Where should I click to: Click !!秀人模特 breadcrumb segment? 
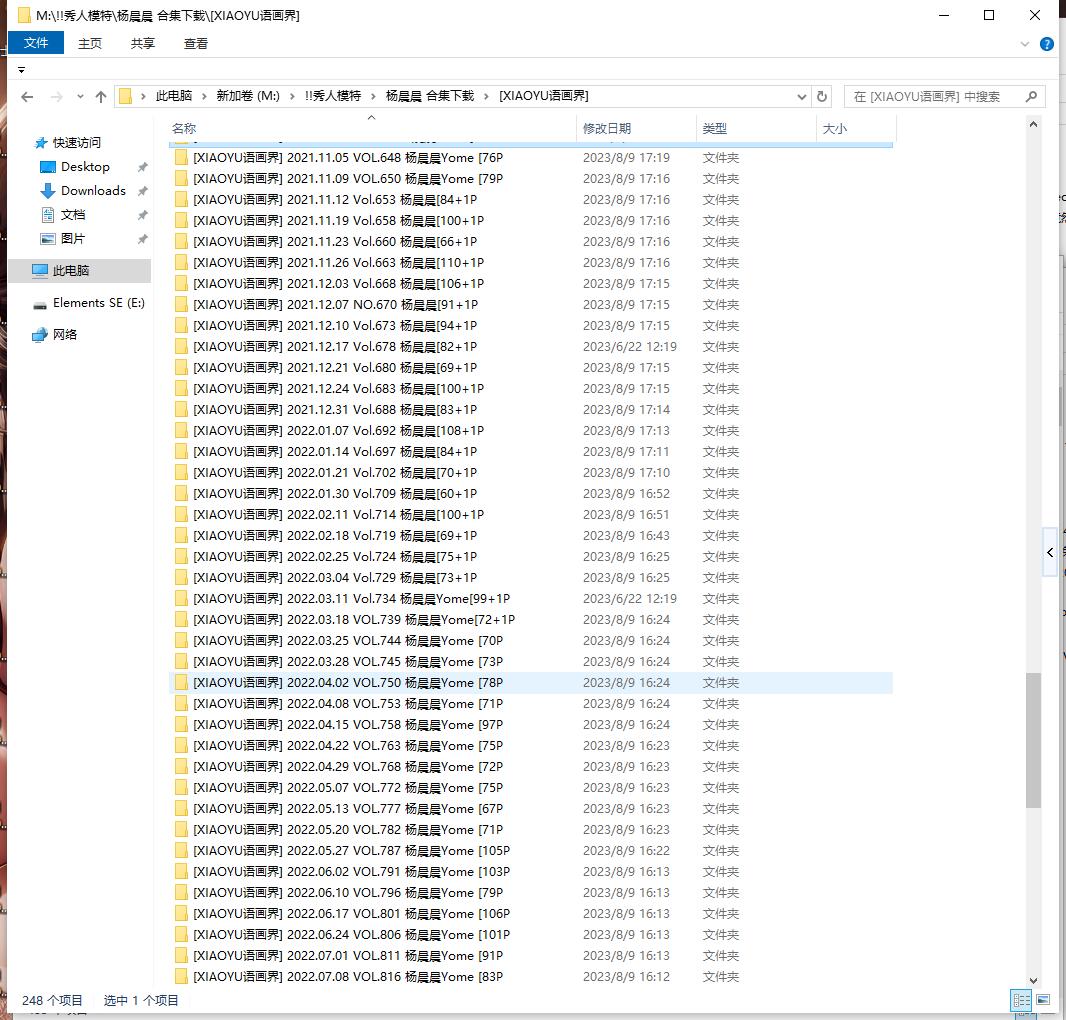pos(332,96)
